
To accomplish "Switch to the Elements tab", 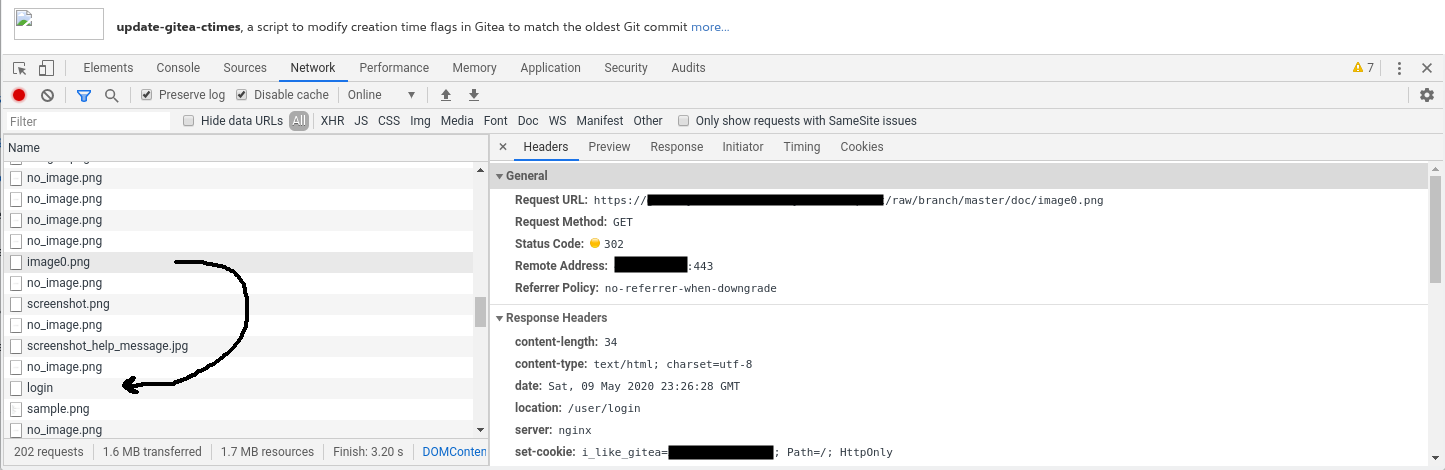I will [x=108, y=68].
